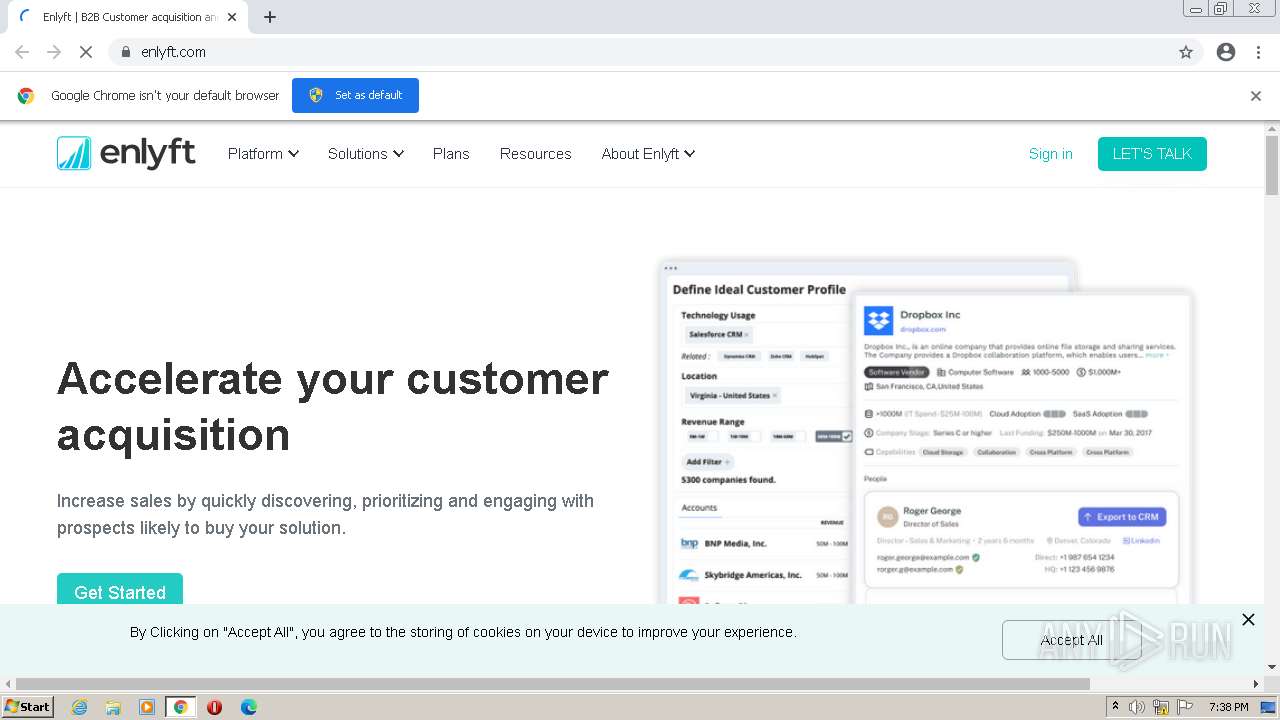
Task: Open Chrome's three-dot menu
Action: (1258, 52)
